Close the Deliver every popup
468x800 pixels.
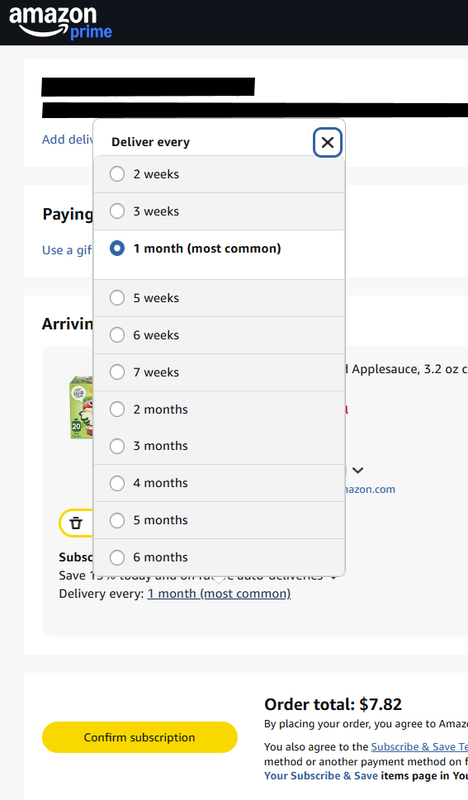(x=327, y=142)
